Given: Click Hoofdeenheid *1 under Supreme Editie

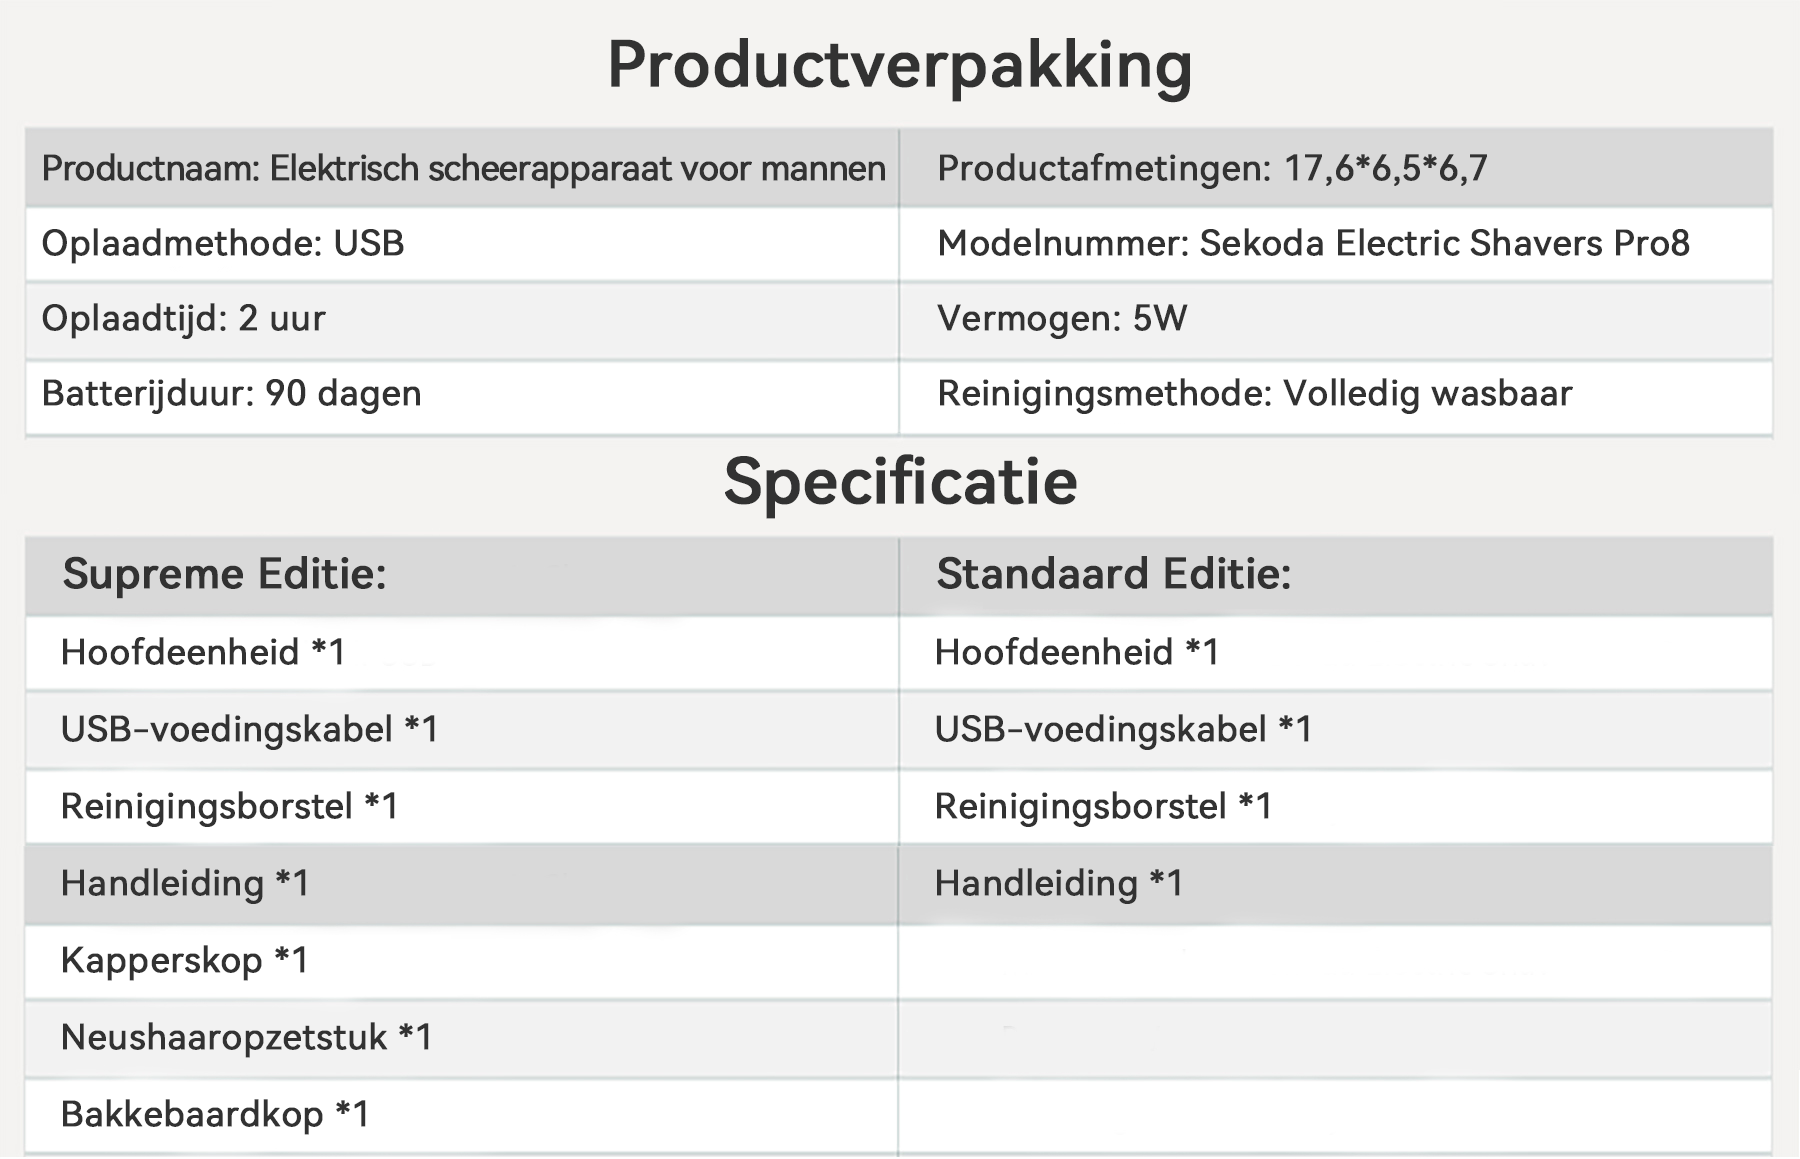Looking at the screenshot, I should pyautogui.click(x=203, y=653).
